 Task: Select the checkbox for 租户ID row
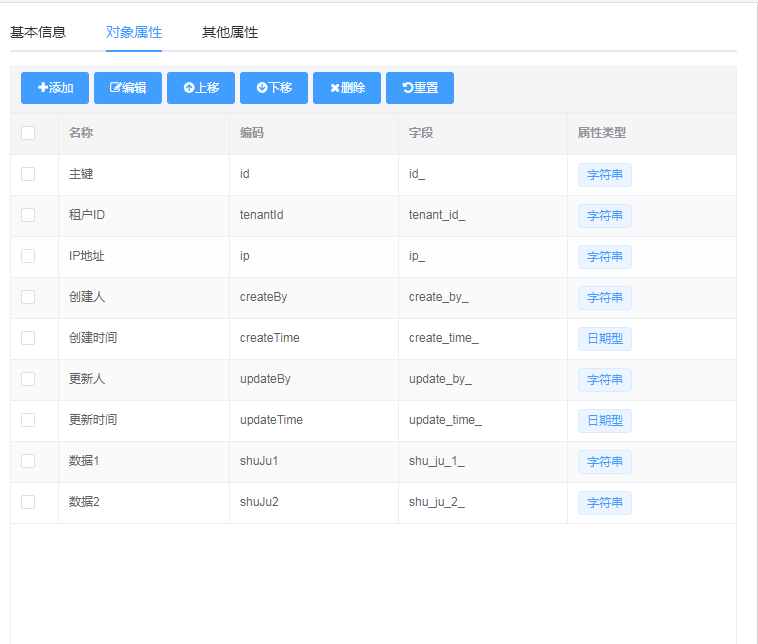pyautogui.click(x=28, y=215)
